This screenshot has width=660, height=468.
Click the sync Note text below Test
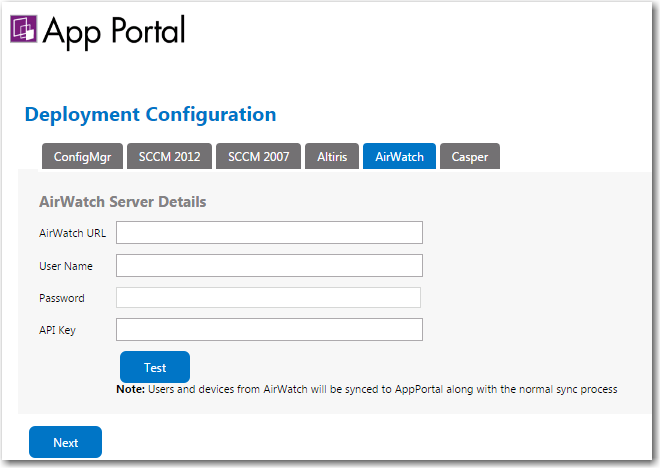[367, 389]
